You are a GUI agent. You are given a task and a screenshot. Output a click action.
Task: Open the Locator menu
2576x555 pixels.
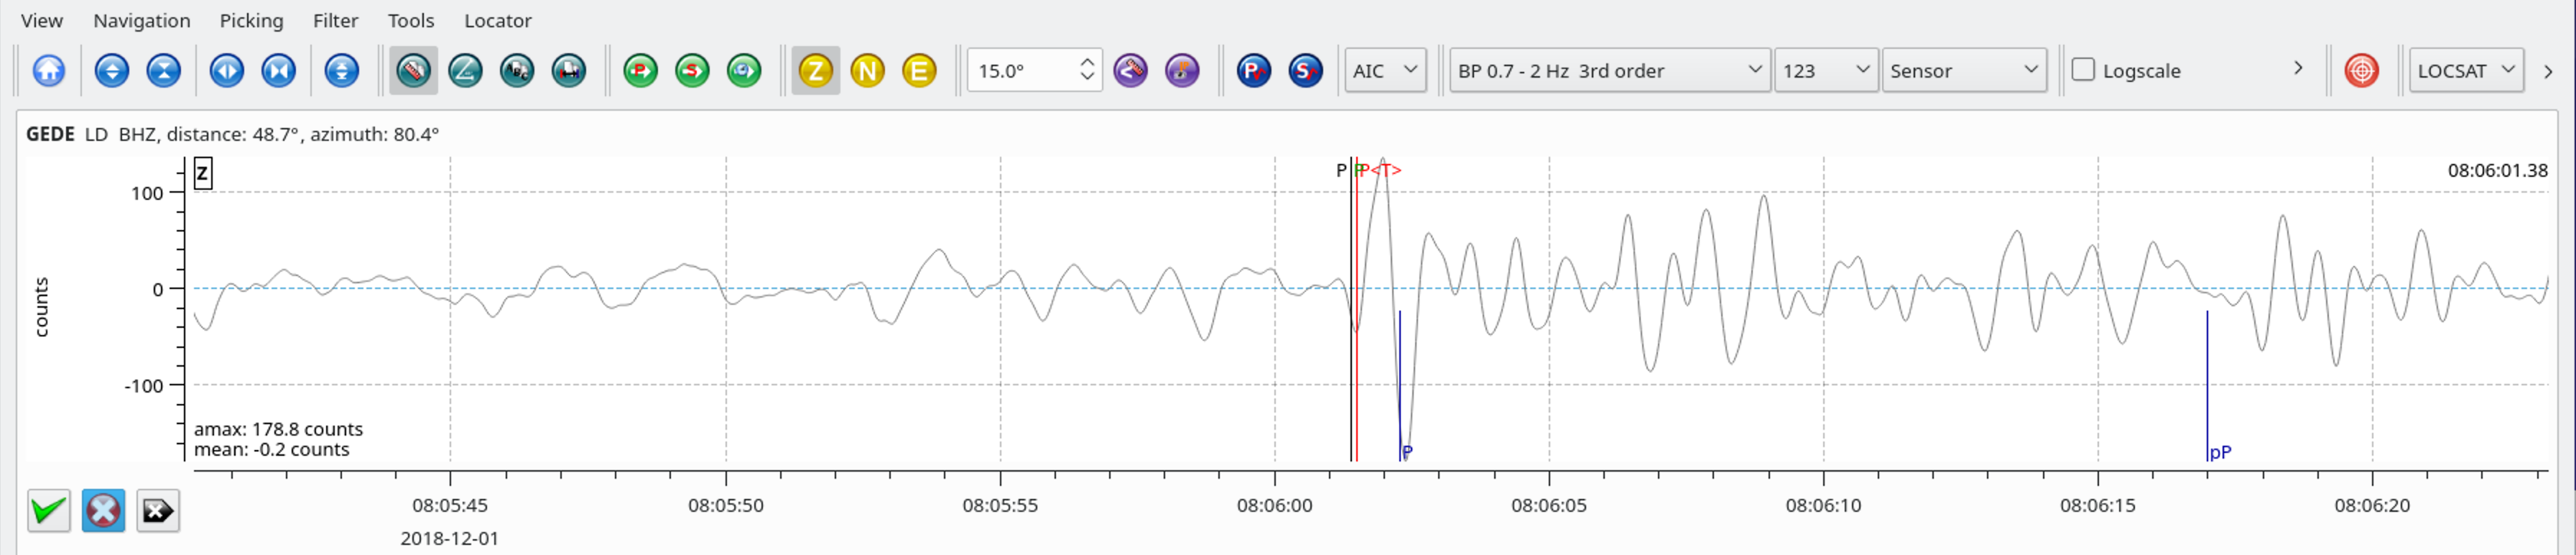pyautogui.click(x=498, y=21)
